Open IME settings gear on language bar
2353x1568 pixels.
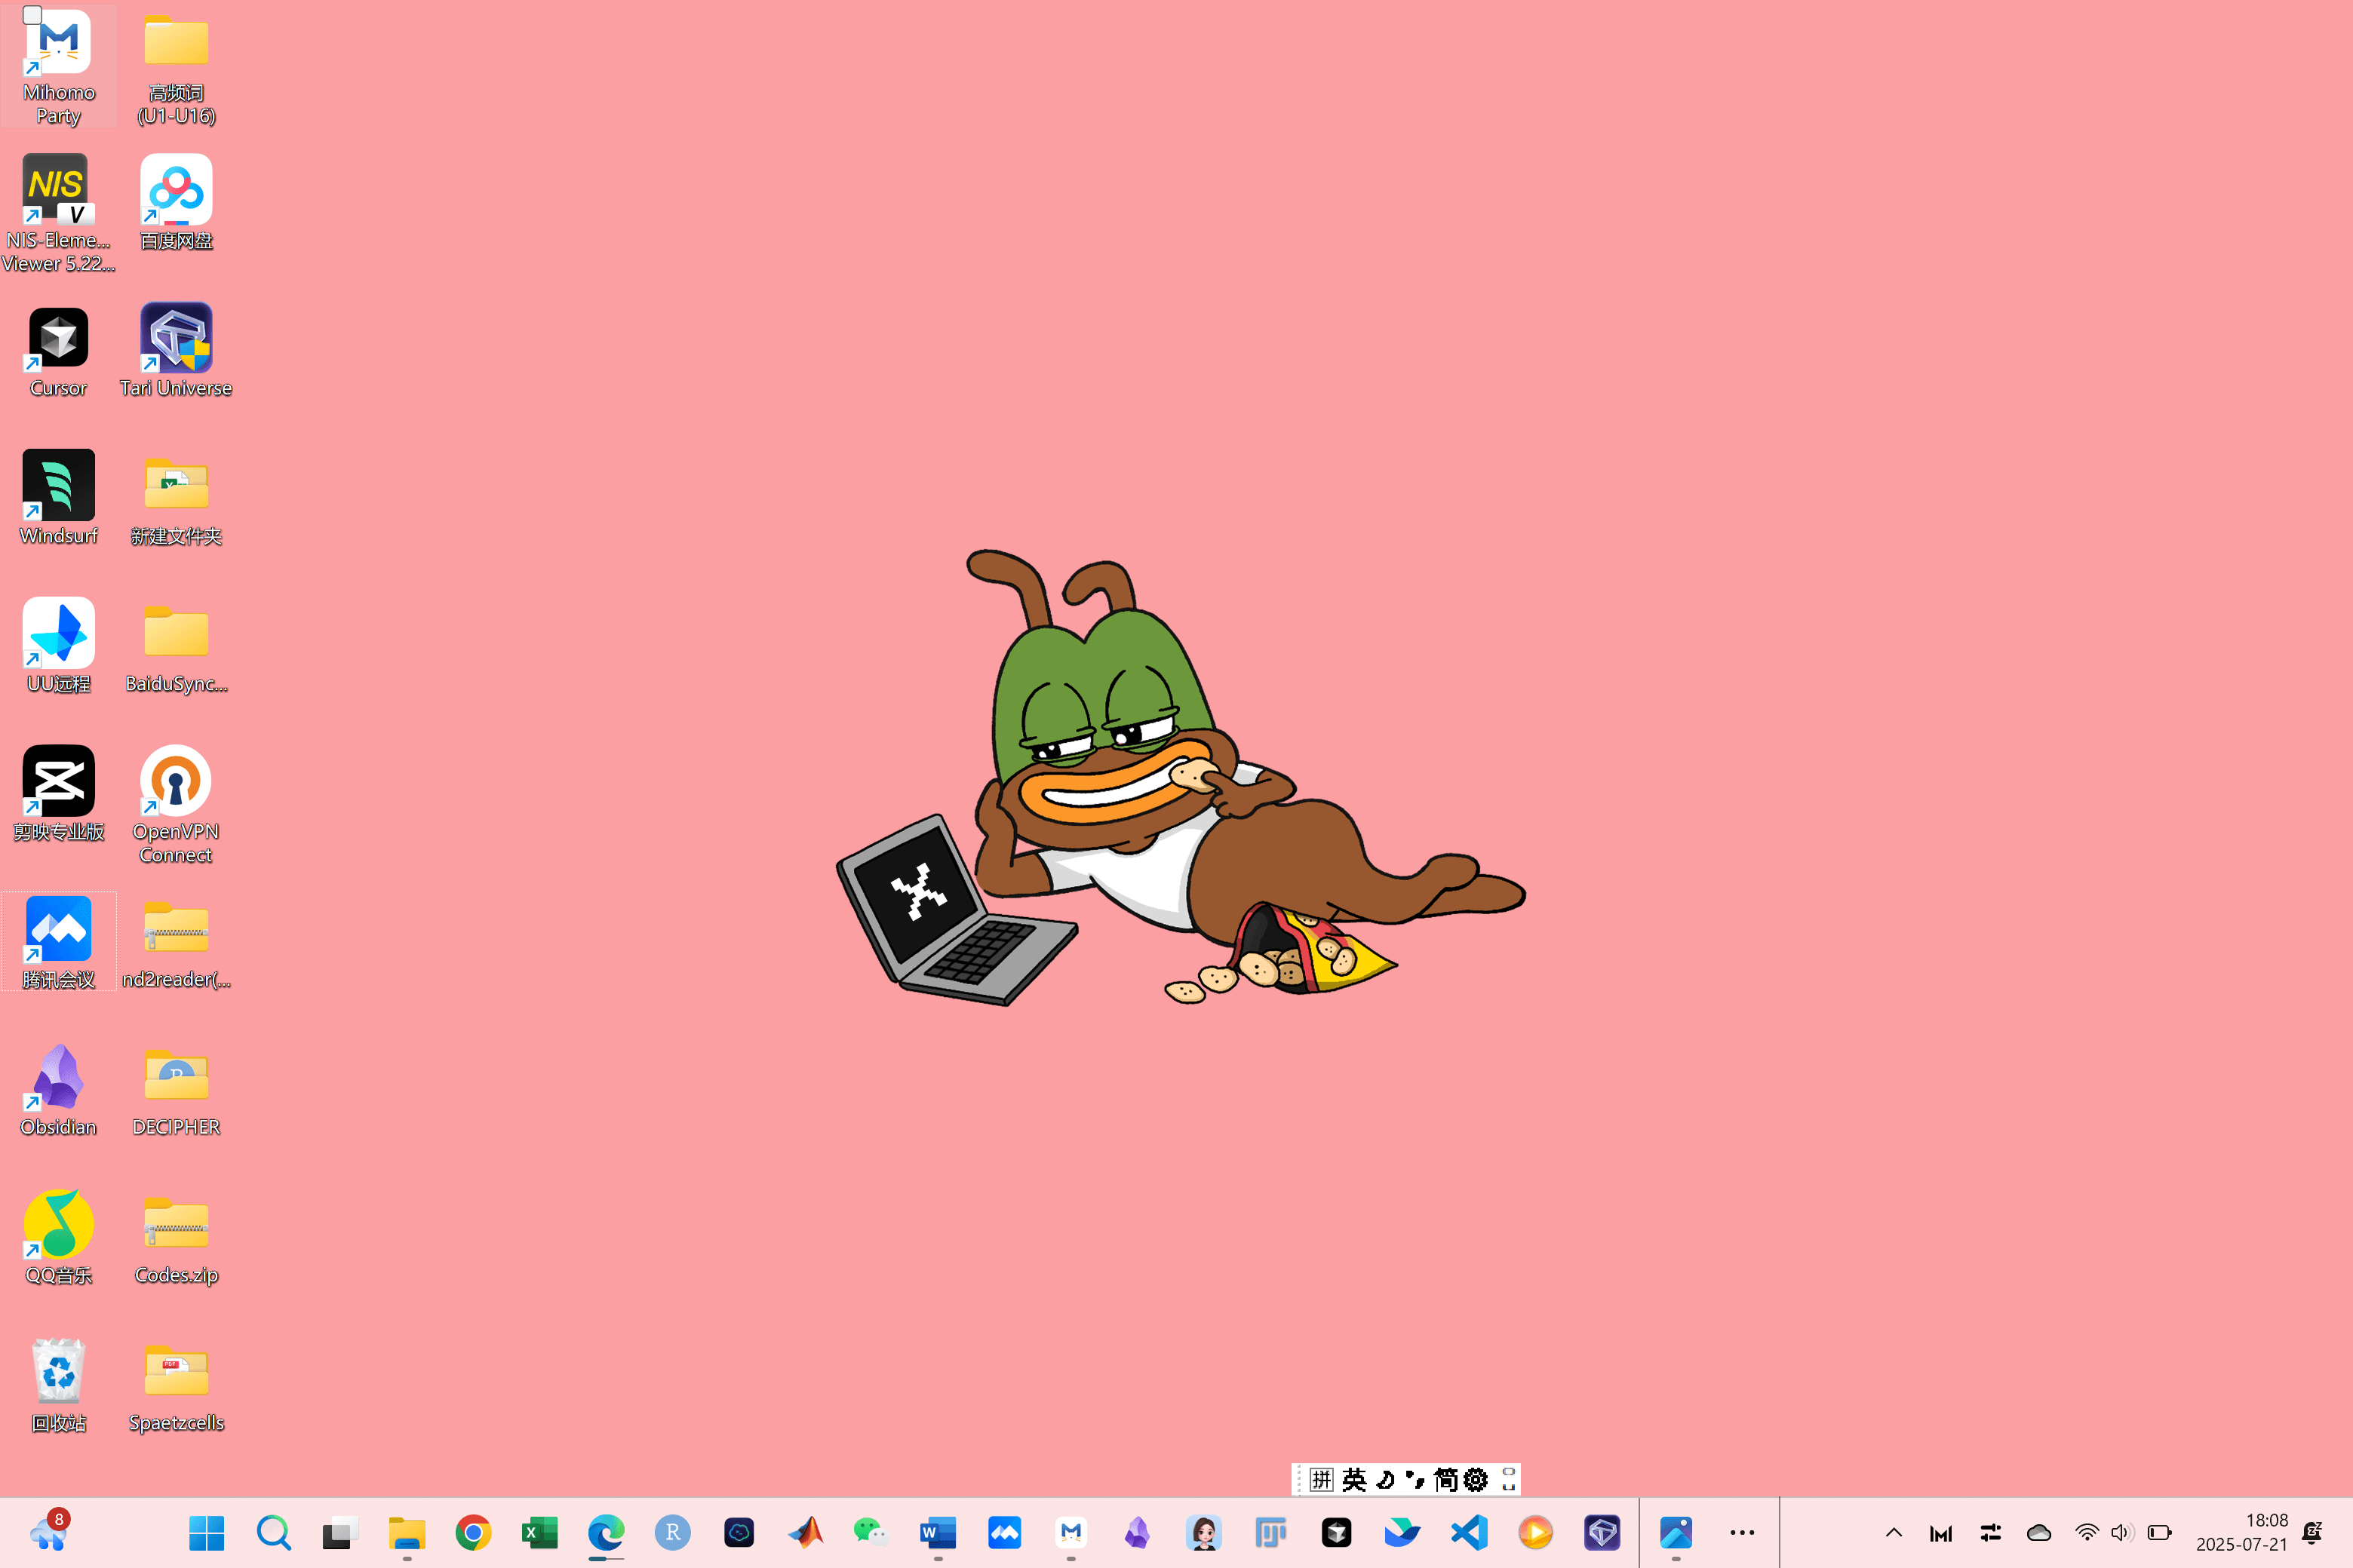coord(1476,1479)
